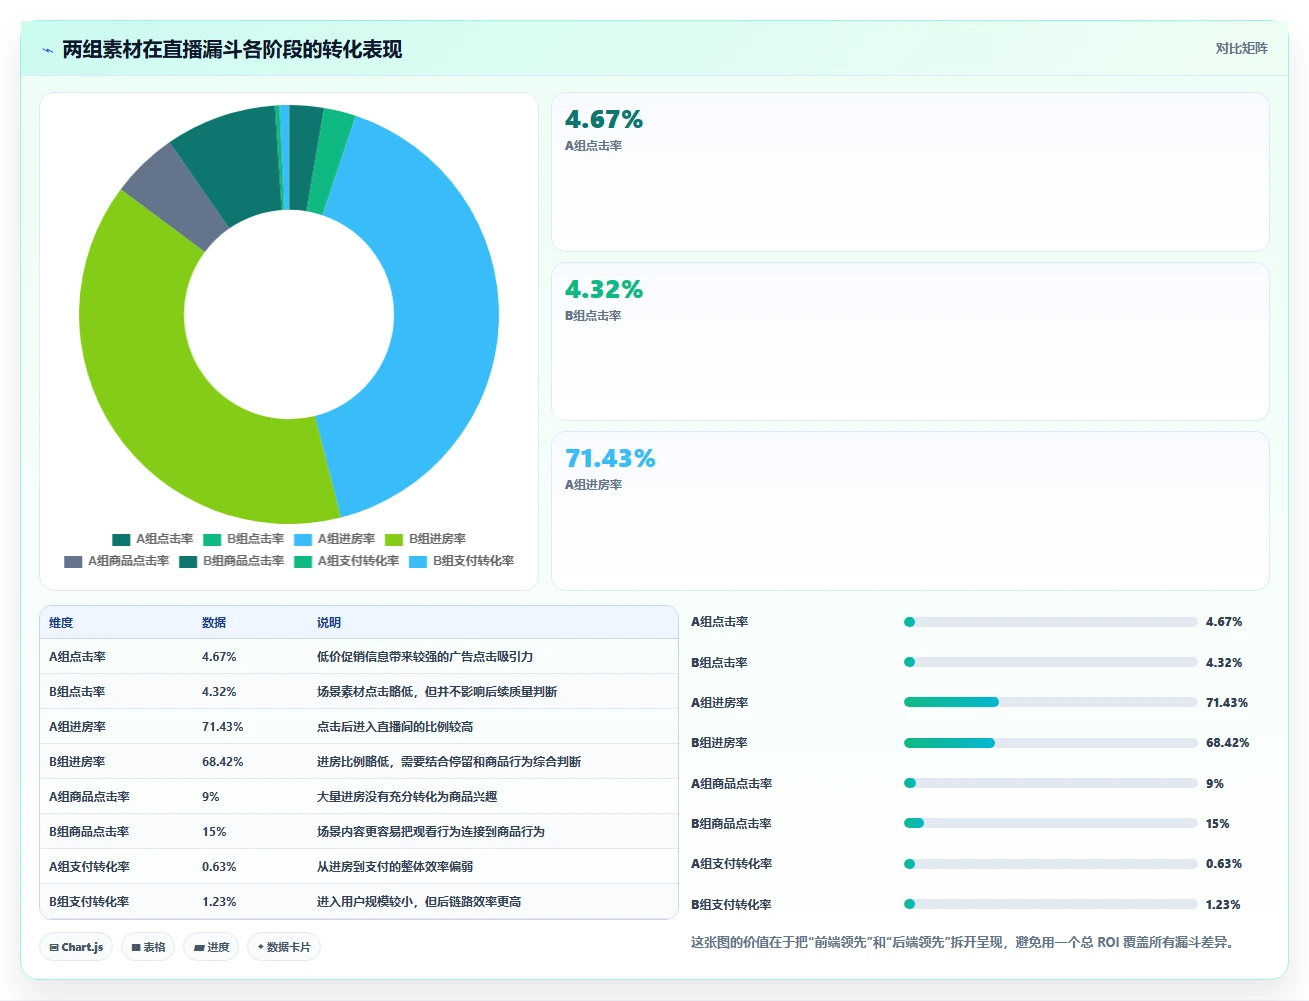
Task: Click the B组点击率 progress bar
Action: (1050, 662)
